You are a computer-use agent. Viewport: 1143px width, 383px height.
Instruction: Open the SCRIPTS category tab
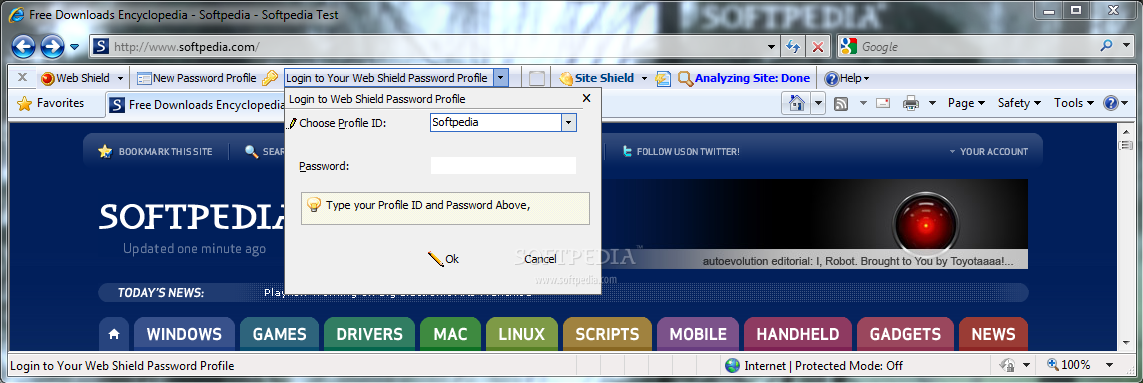coord(607,335)
